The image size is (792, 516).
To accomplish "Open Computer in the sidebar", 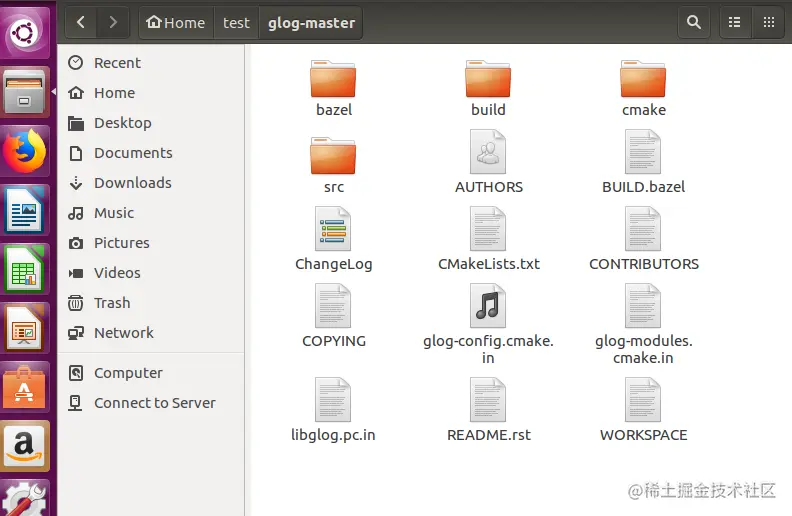I will point(152,373).
